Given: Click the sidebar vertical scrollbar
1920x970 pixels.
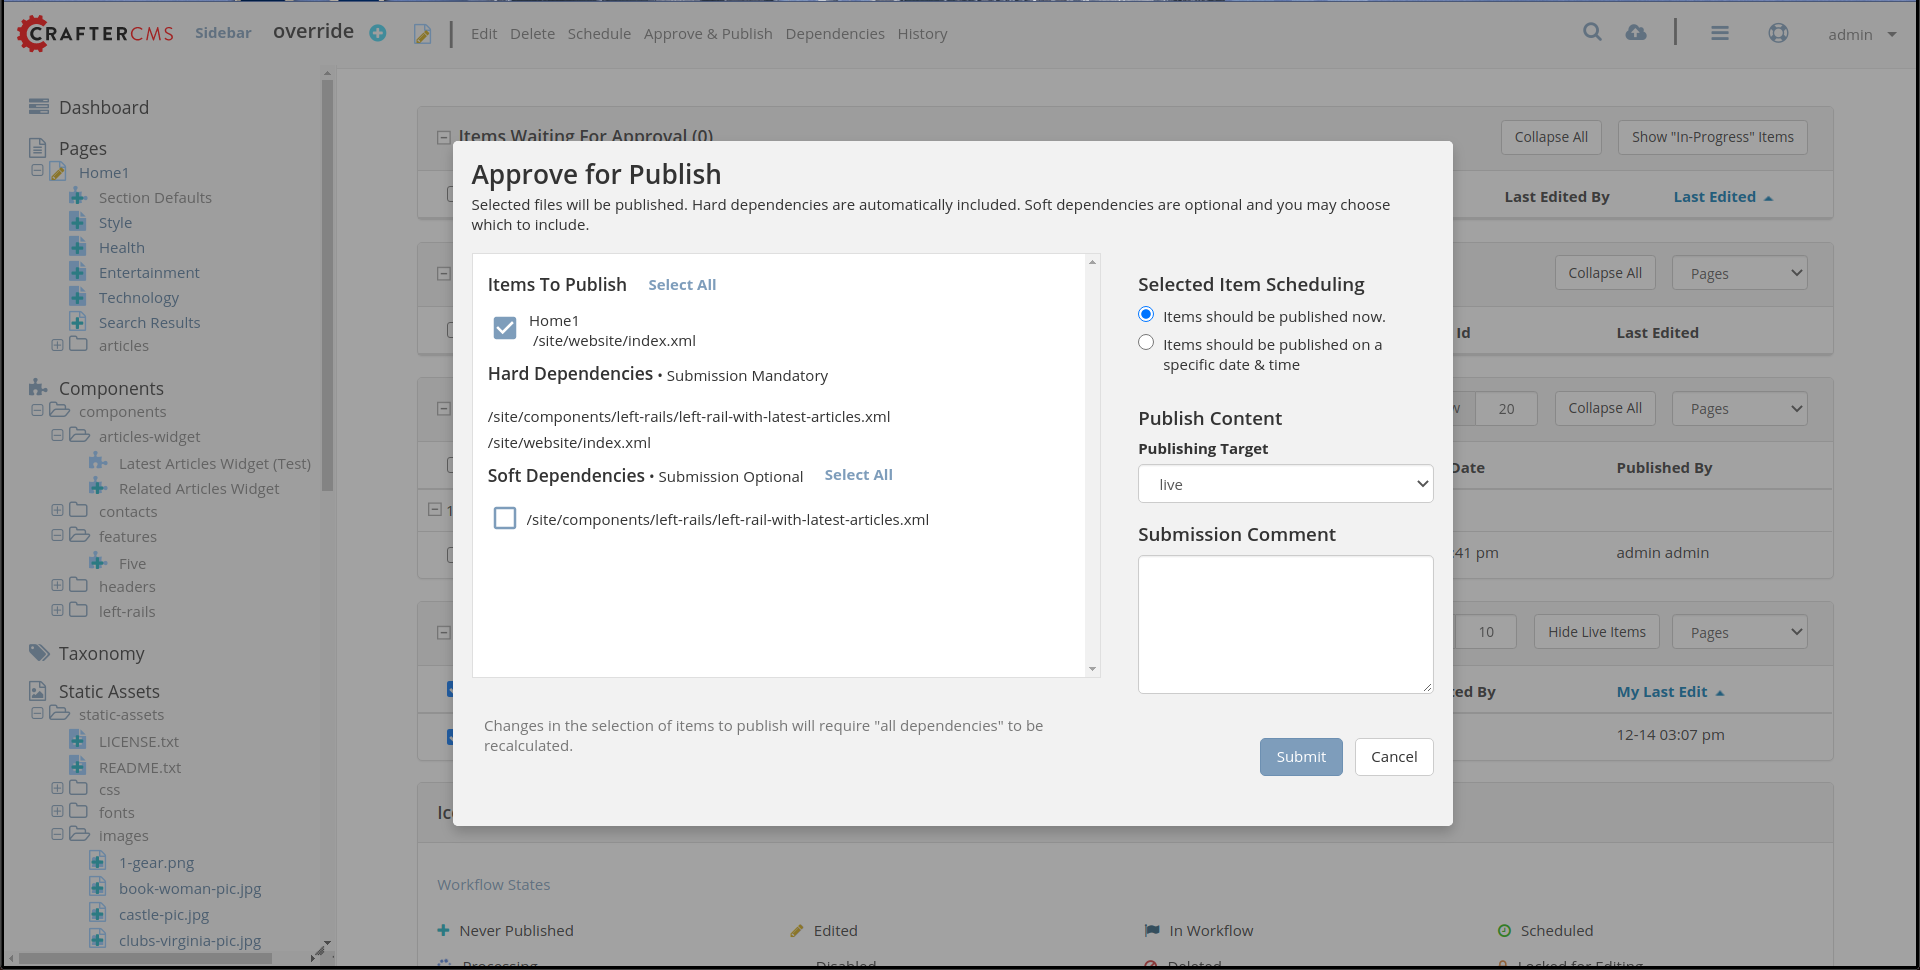Looking at the screenshot, I should (327, 285).
